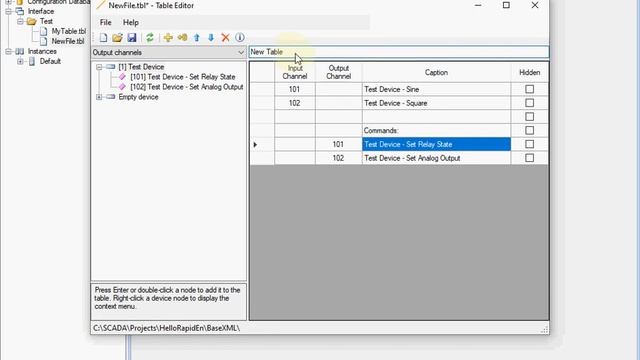
Task: Click the highlighted Test Device - Set Relay State cell
Action: [436, 144]
